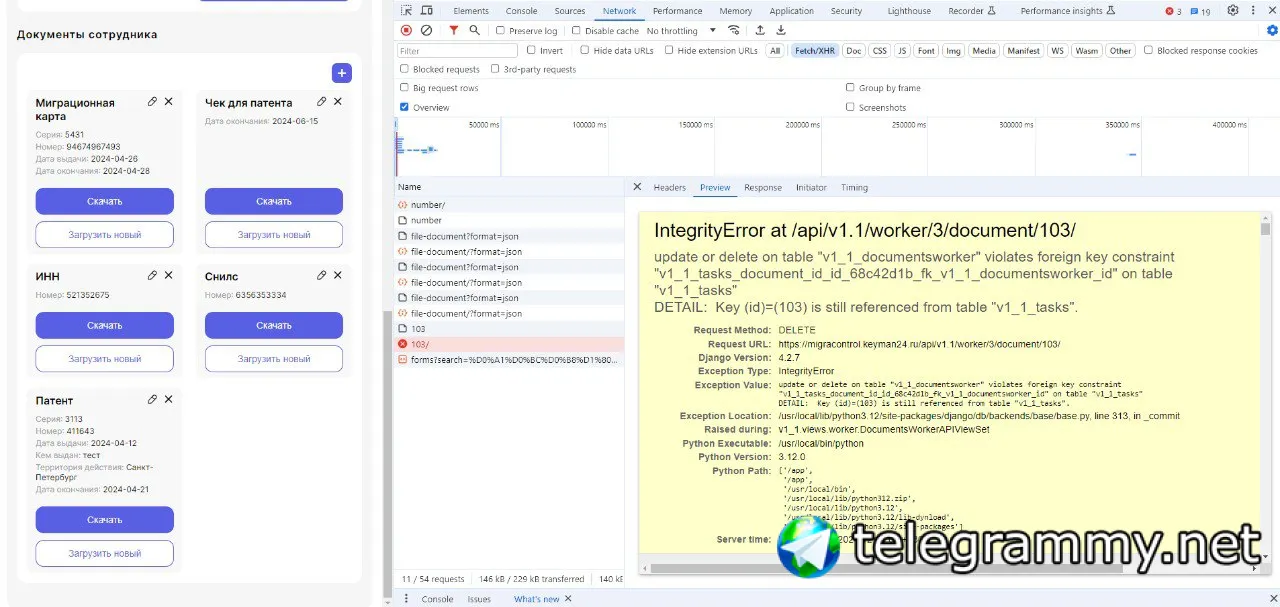Screen dimensions: 1280x607
Task: Open network conditions wifi icon
Action: [735, 31]
